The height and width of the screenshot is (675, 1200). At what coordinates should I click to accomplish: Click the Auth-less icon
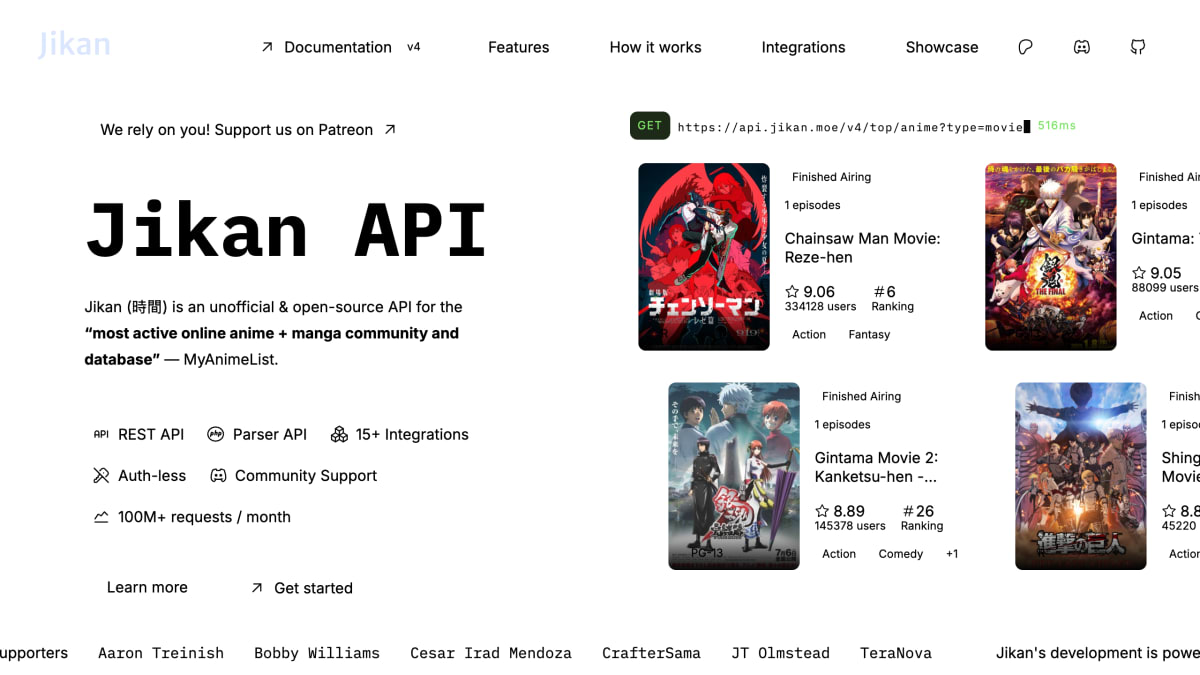101,475
